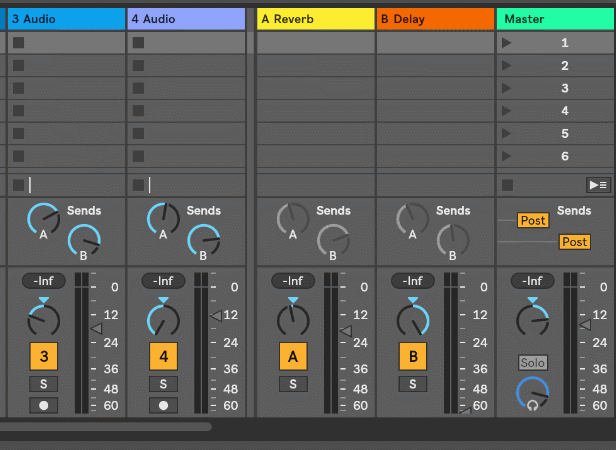Solo the 4 Audio track
Screen dimensions: 616x450
point(163,384)
